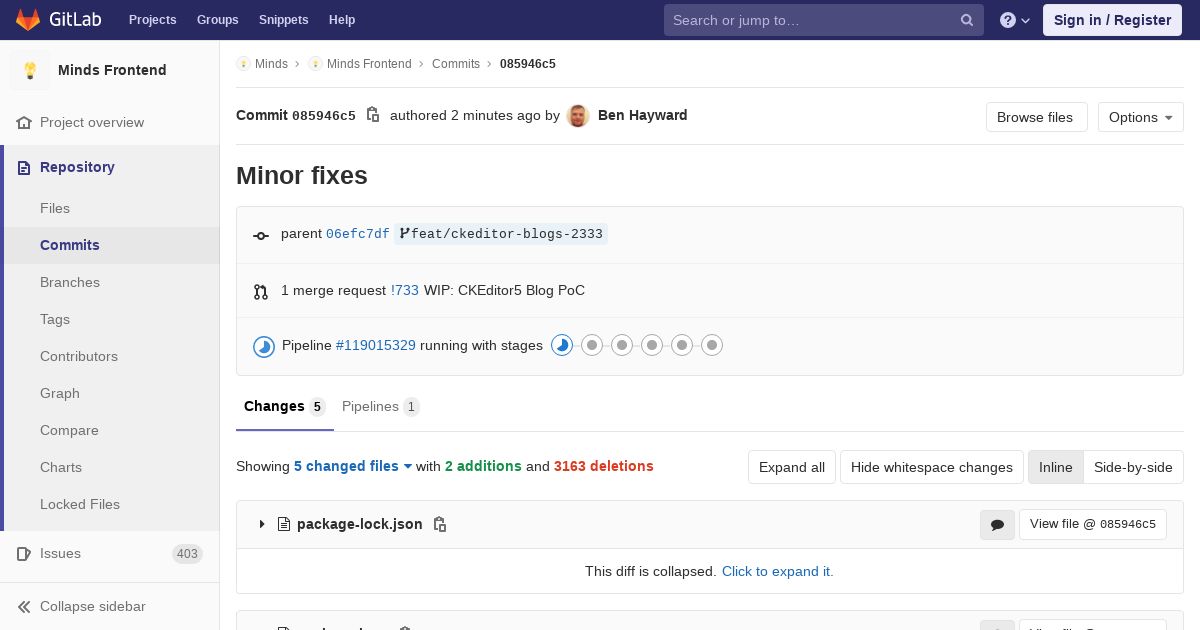The image size is (1200, 630).
Task: Click Commits breadcrumb link
Action: 456,64
